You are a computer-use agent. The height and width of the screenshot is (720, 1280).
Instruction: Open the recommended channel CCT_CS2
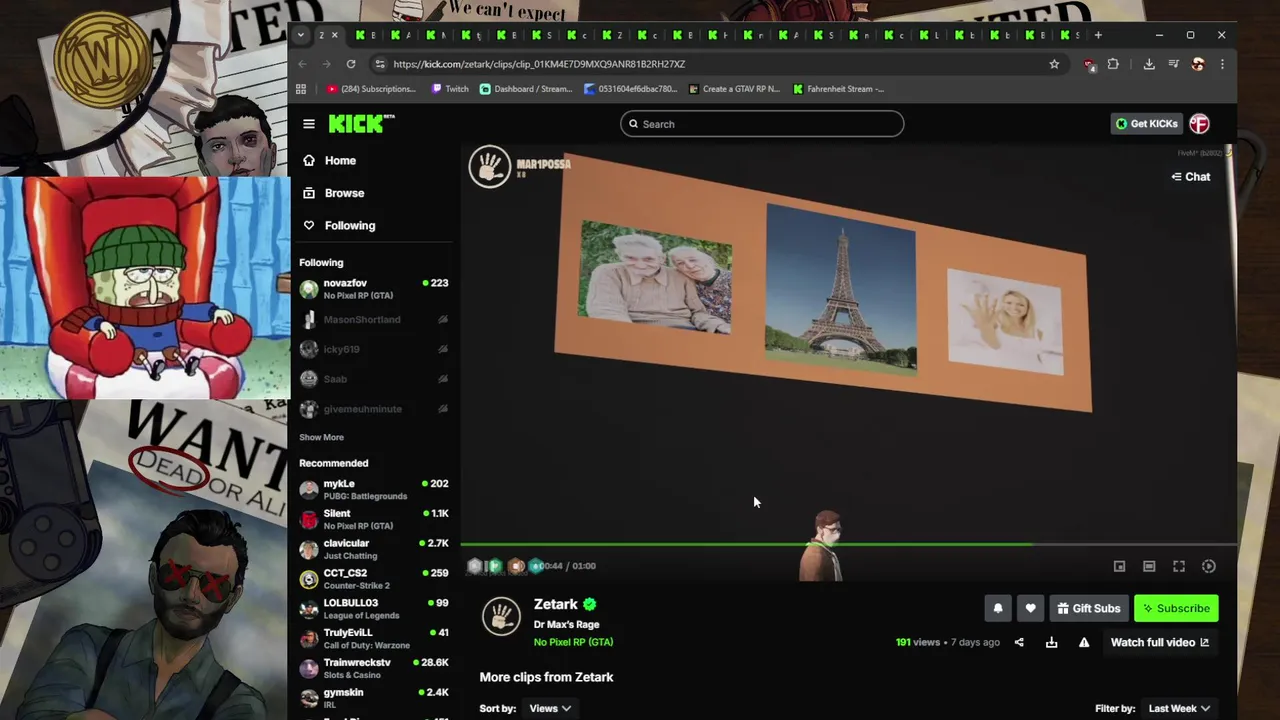pyautogui.click(x=374, y=579)
